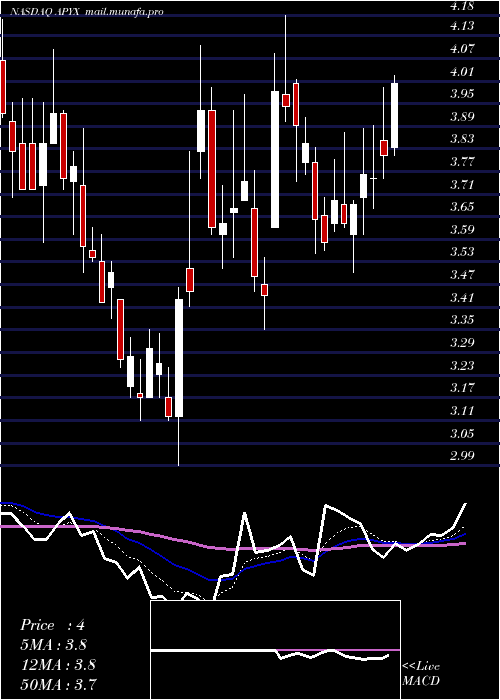Click the Price : 4 readout
500x700 pixels.
(52, 625)
